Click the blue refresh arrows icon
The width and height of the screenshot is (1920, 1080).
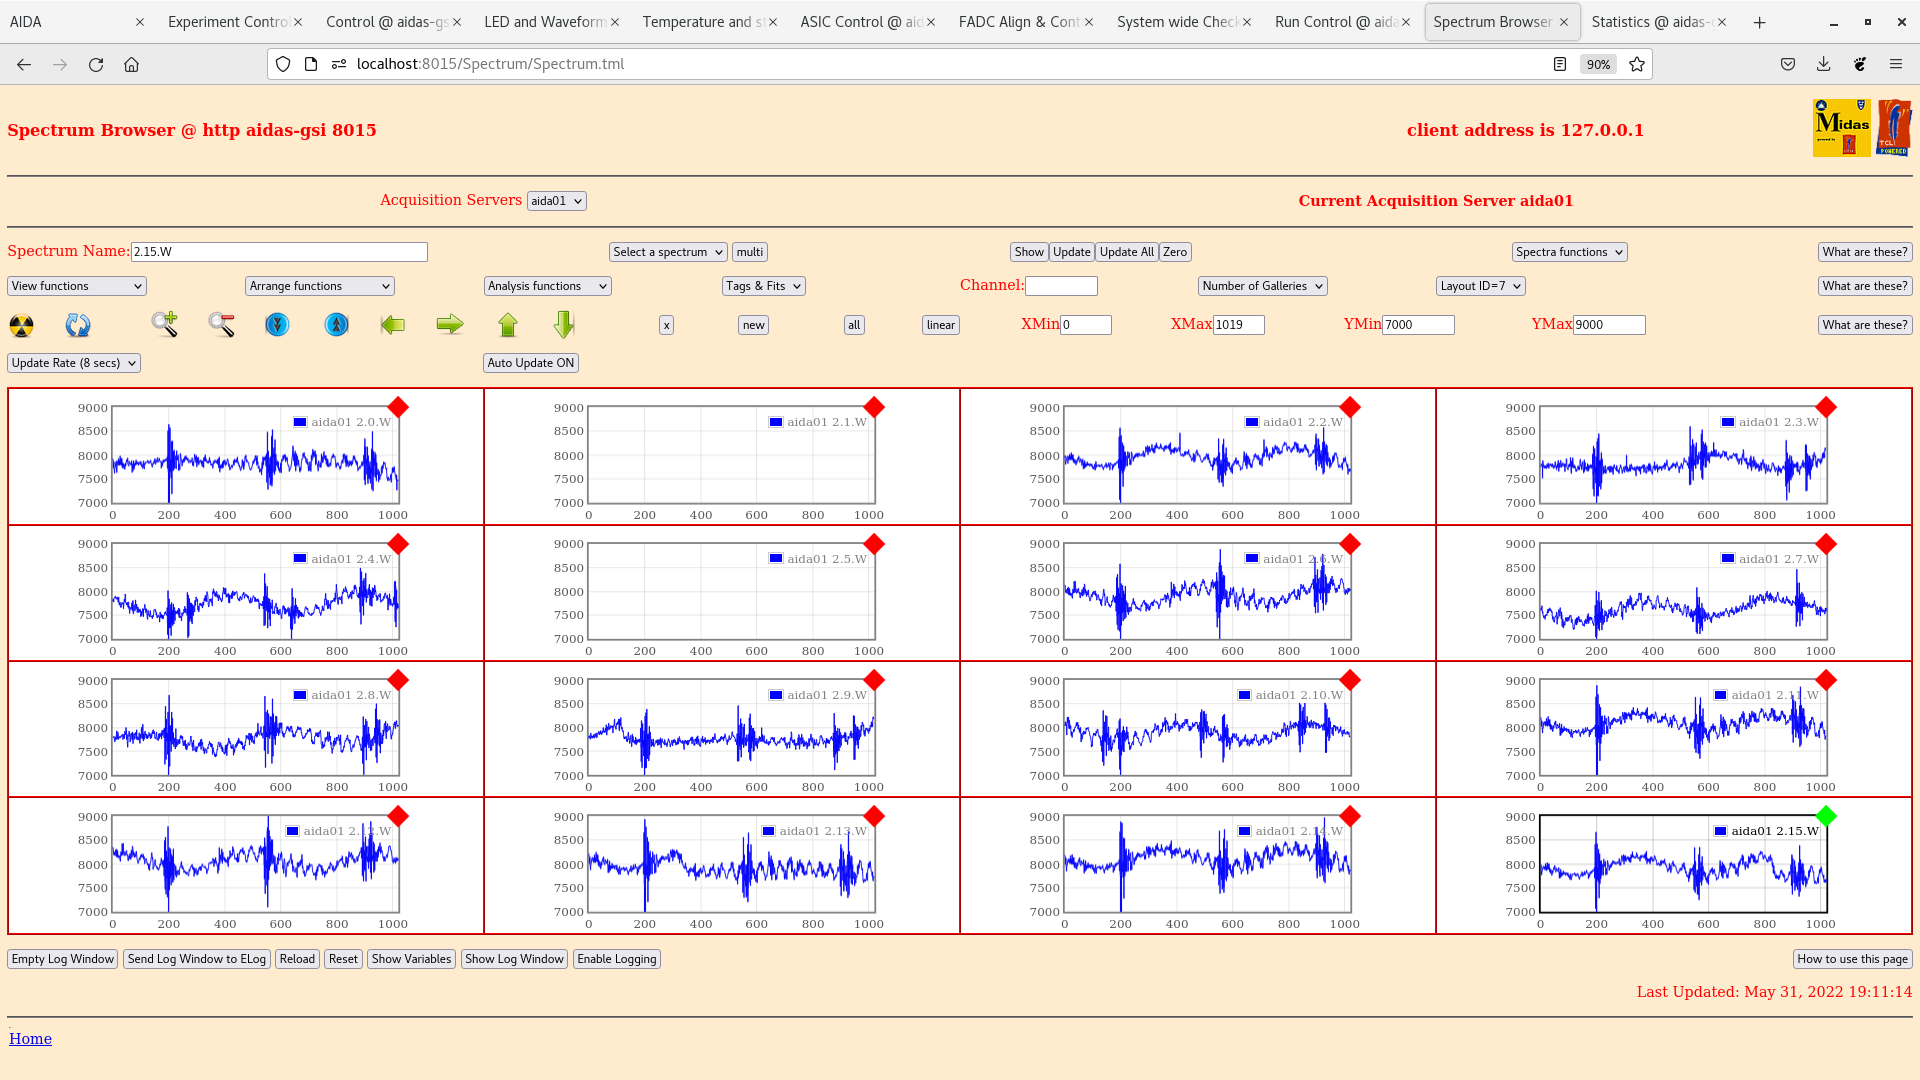(77, 325)
